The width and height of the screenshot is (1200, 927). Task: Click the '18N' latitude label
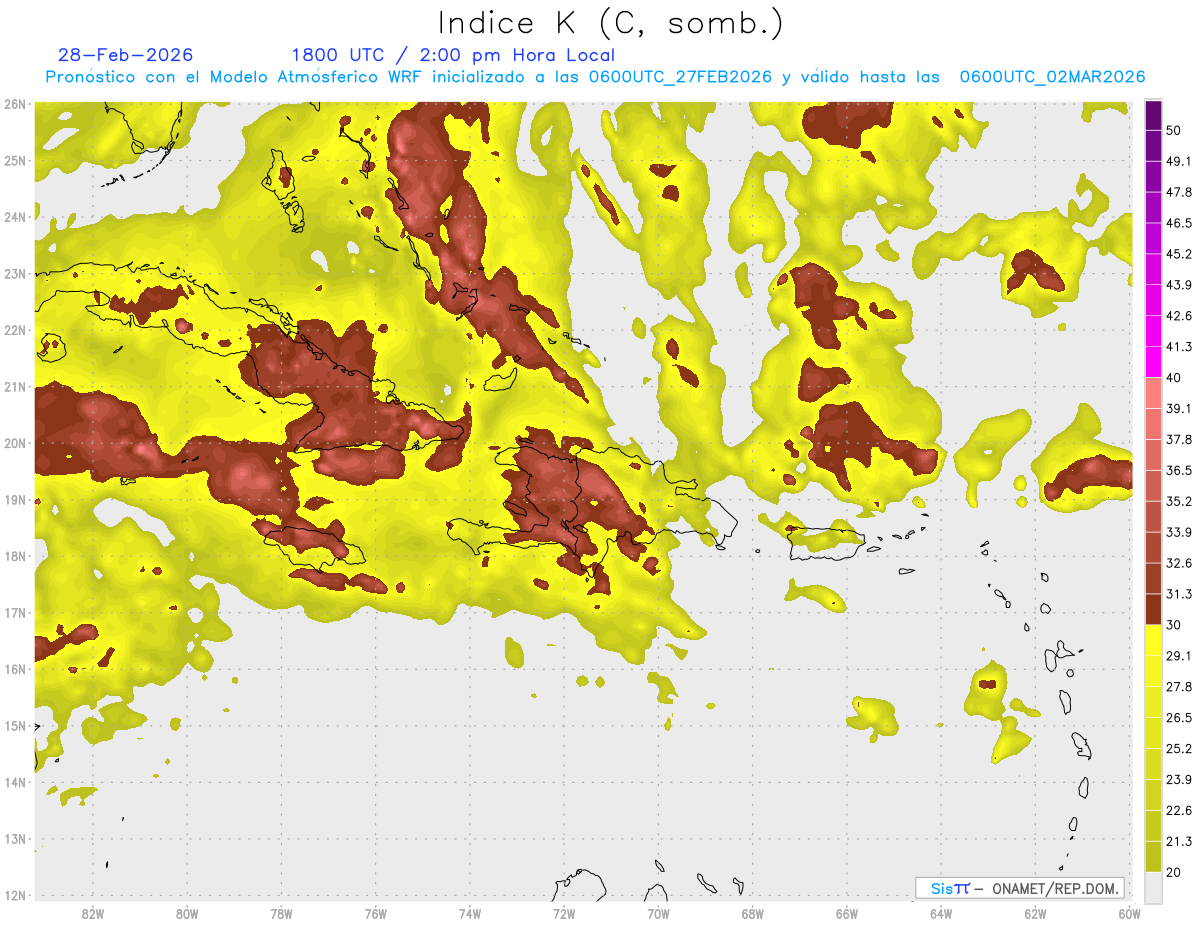15,556
